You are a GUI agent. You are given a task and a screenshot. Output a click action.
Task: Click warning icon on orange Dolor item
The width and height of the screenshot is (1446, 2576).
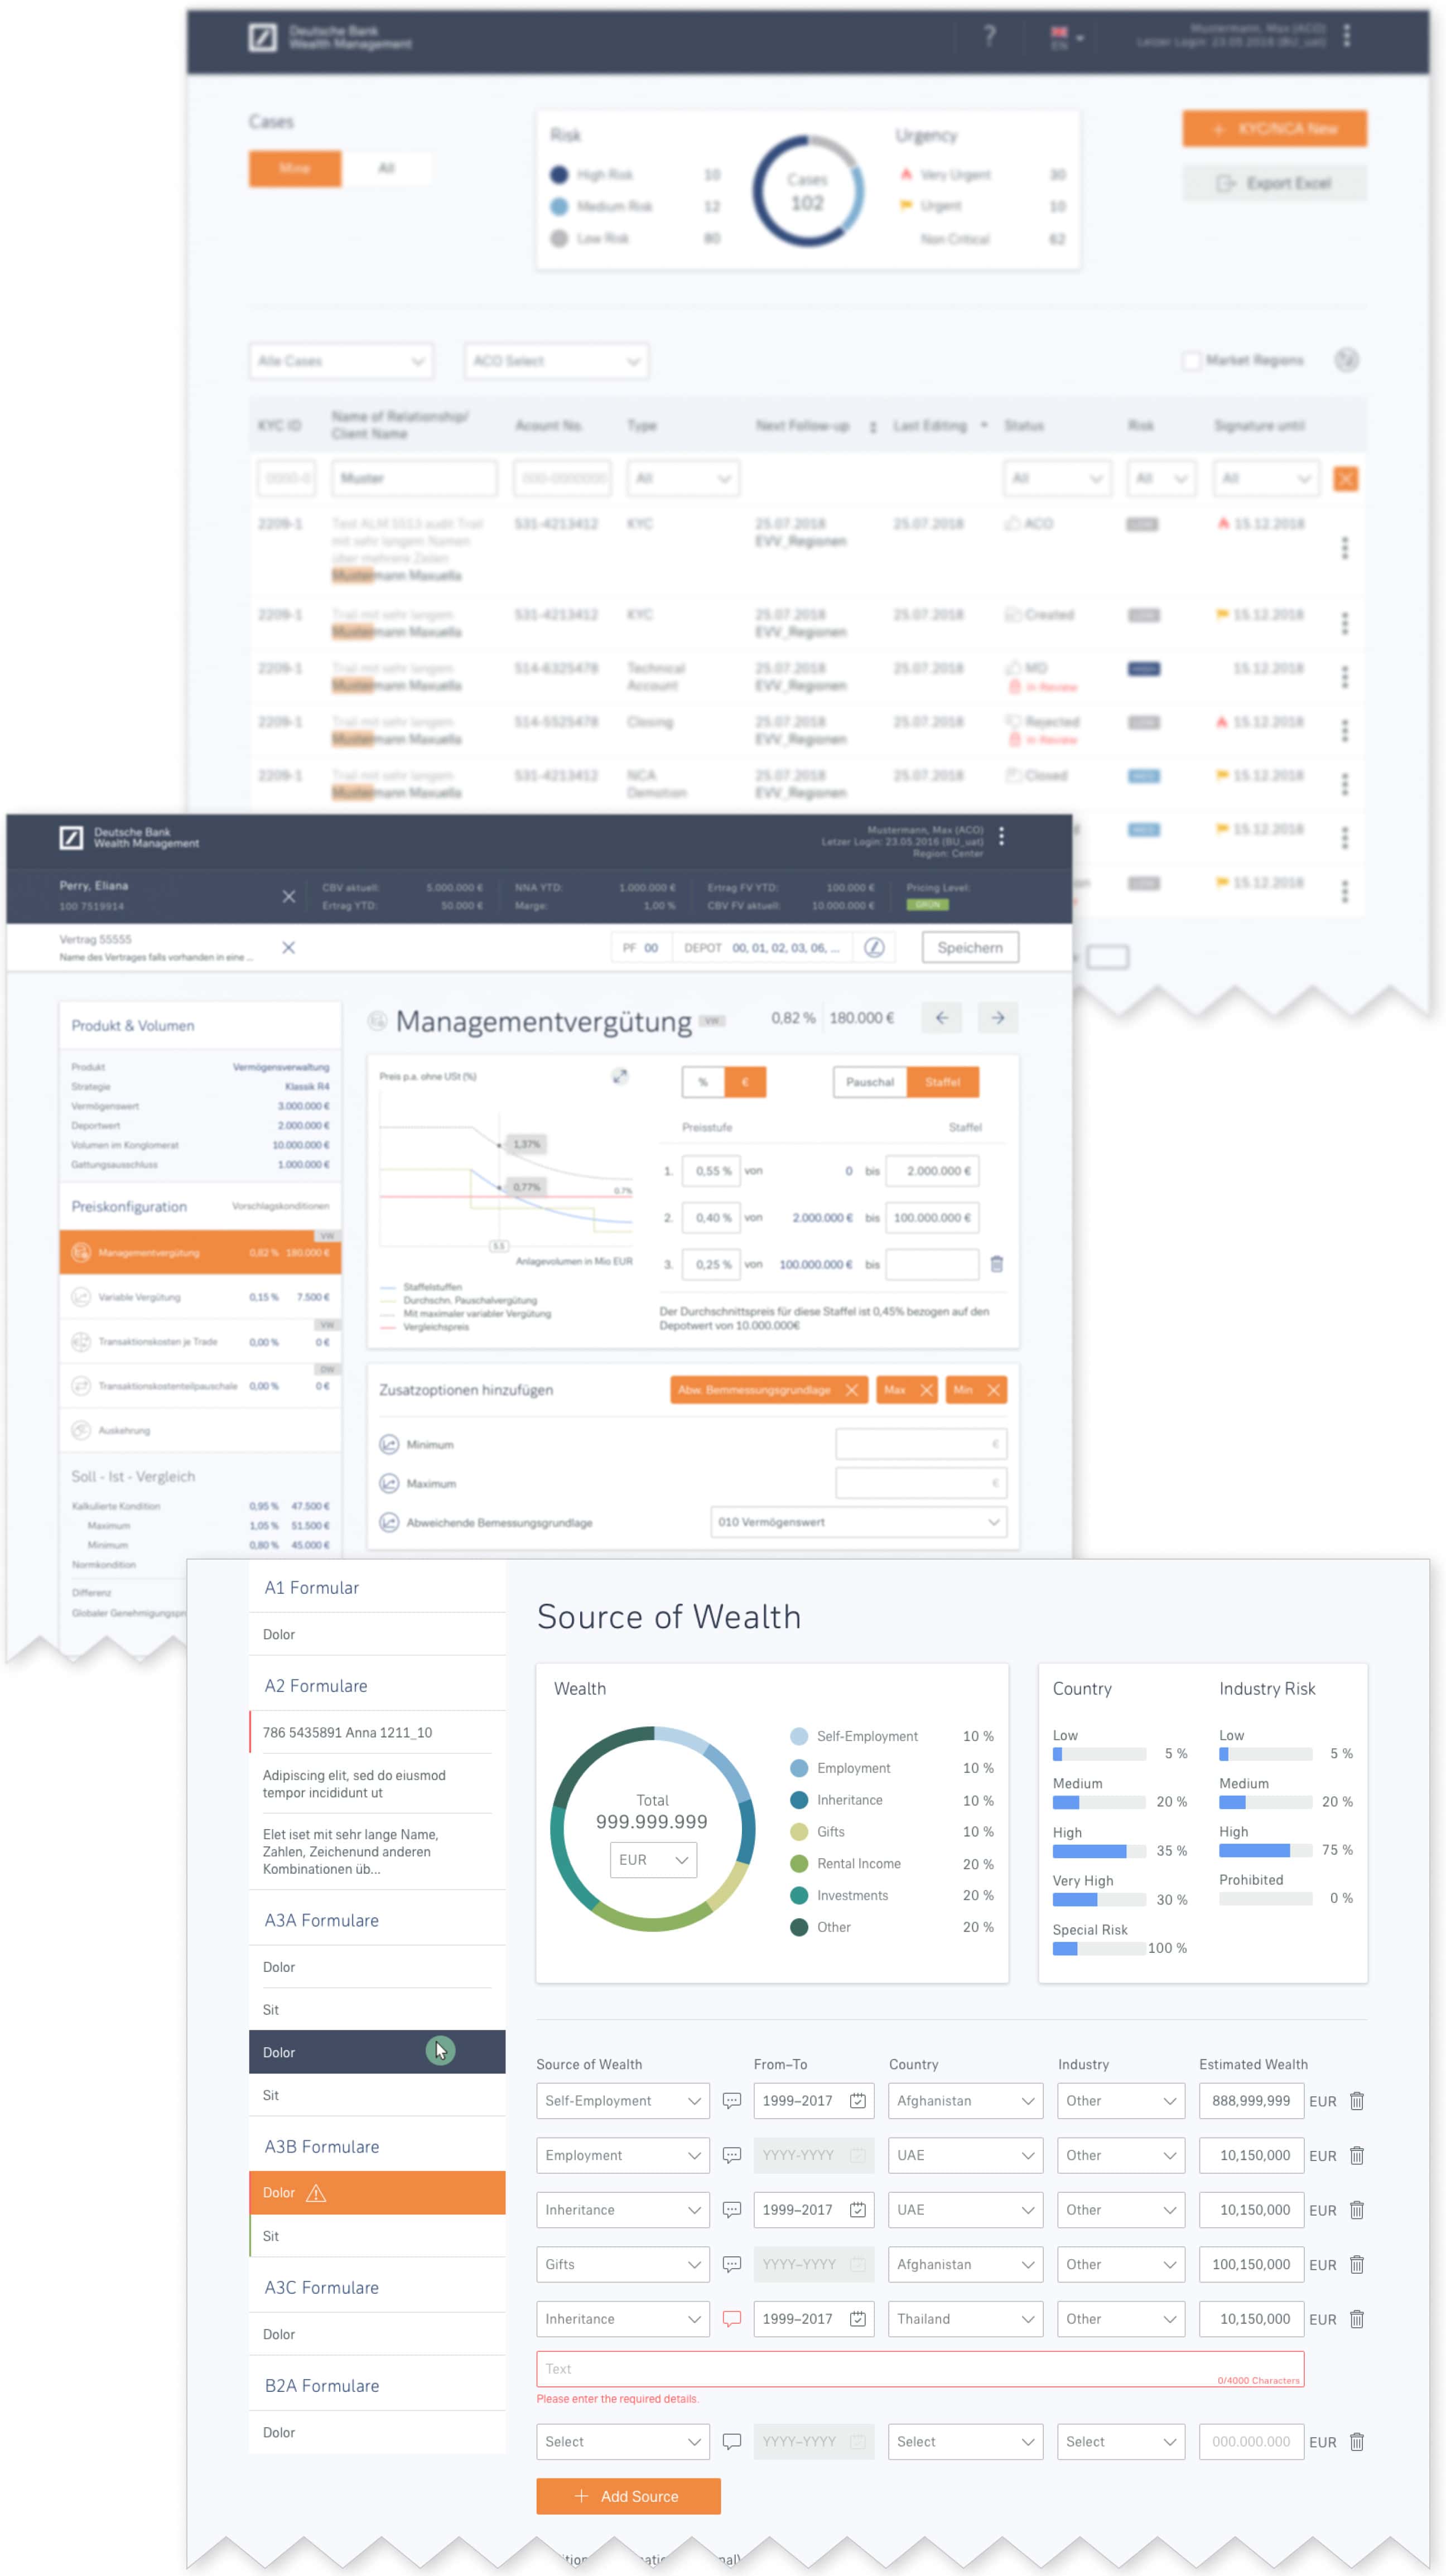tap(316, 2193)
